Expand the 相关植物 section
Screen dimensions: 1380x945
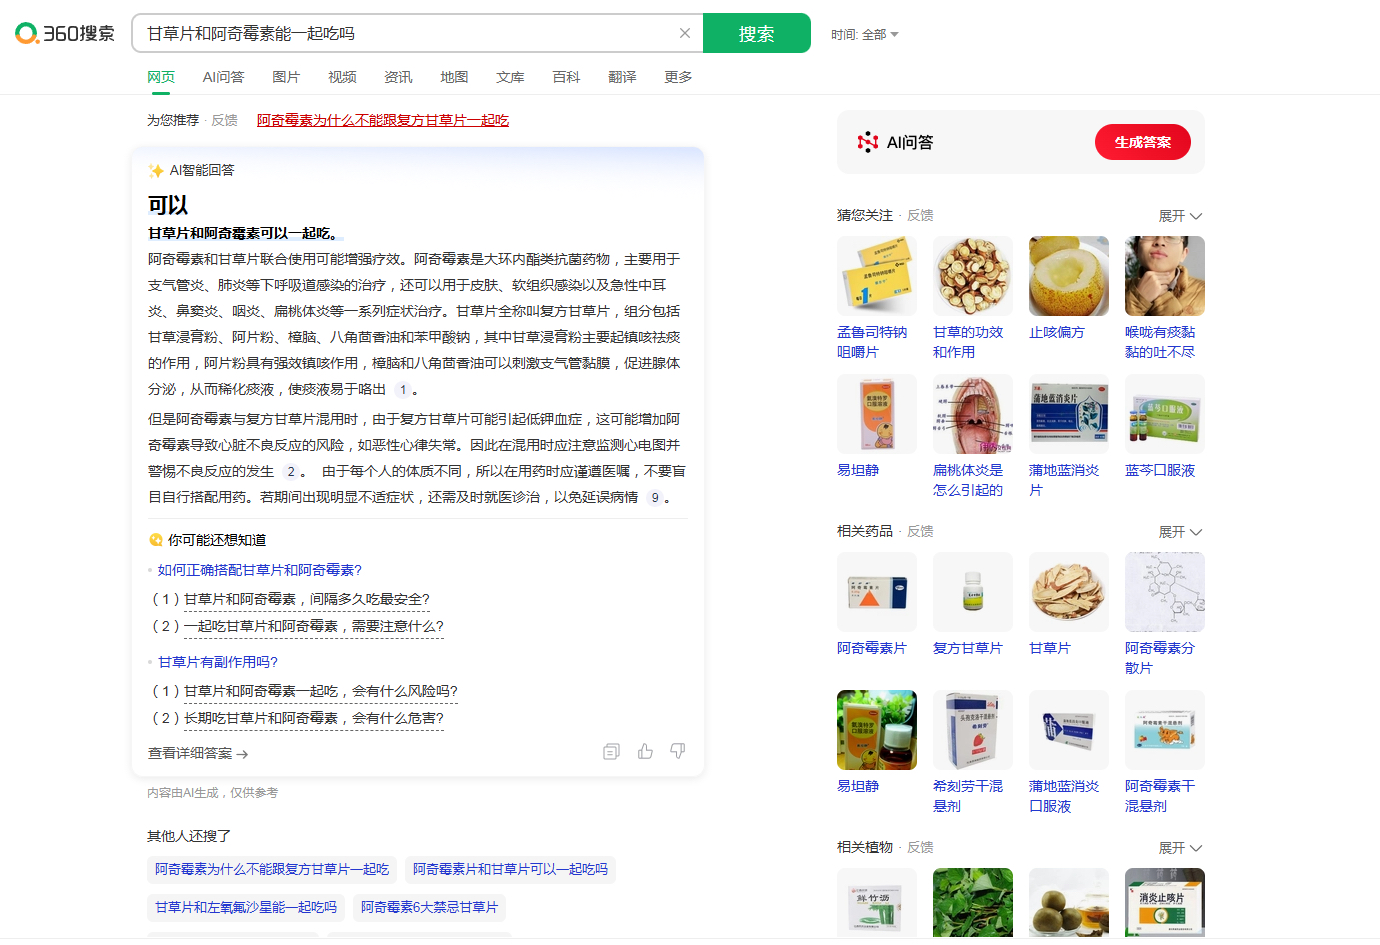point(1180,848)
